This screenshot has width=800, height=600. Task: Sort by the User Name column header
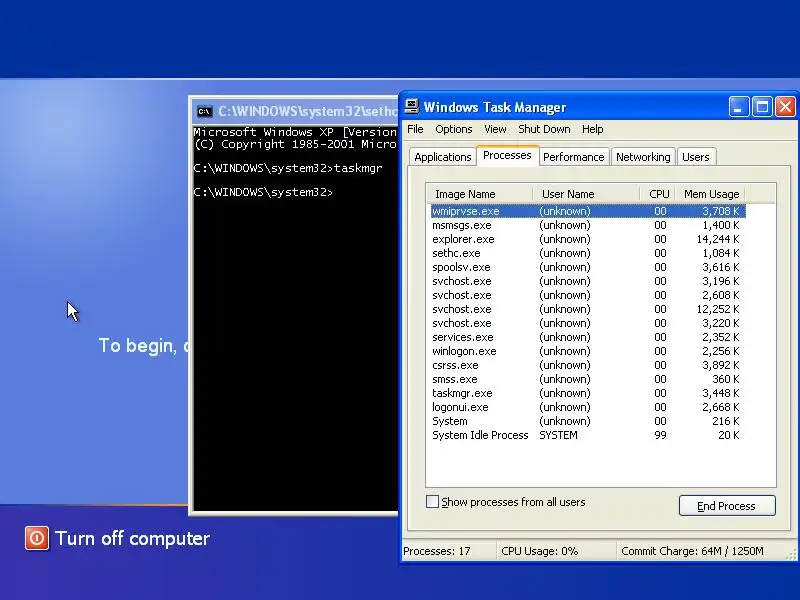tap(586, 194)
